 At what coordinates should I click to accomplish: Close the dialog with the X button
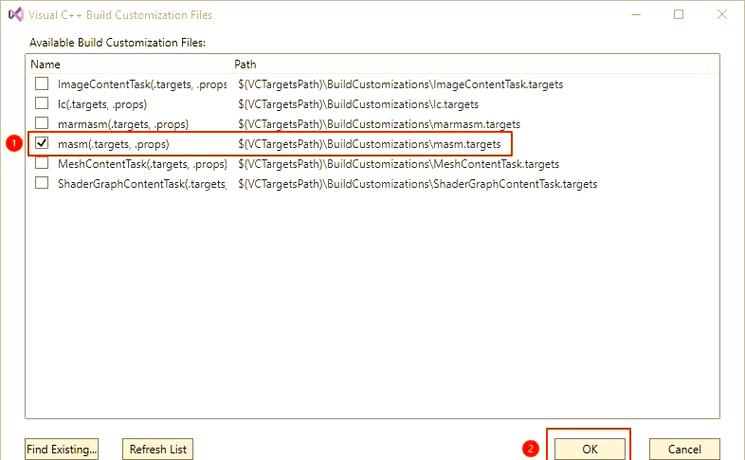click(x=722, y=14)
